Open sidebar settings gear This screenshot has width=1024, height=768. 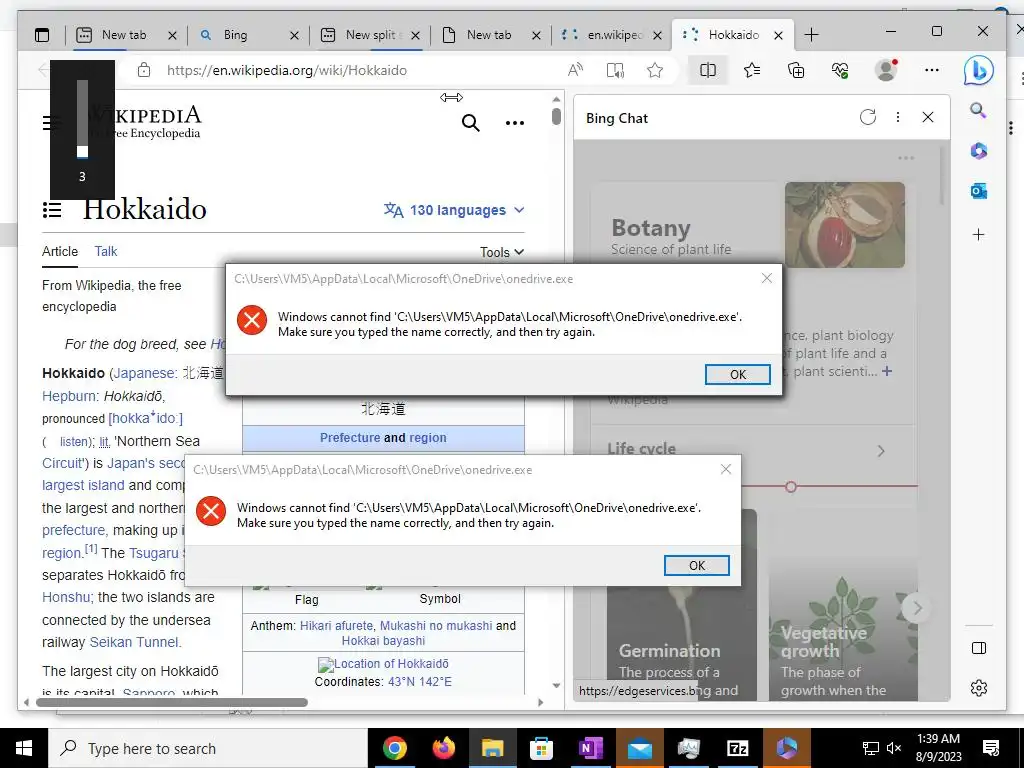pos(978,688)
